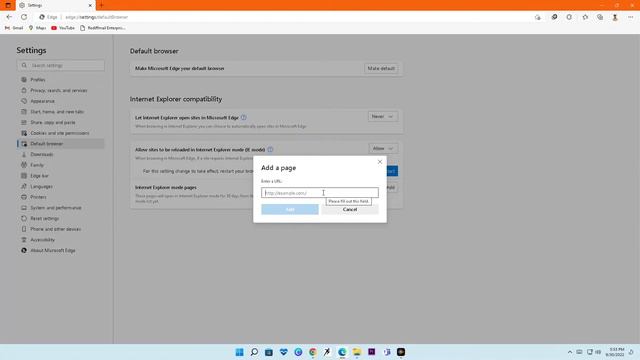Open About Microsoft Edge section

[53, 251]
